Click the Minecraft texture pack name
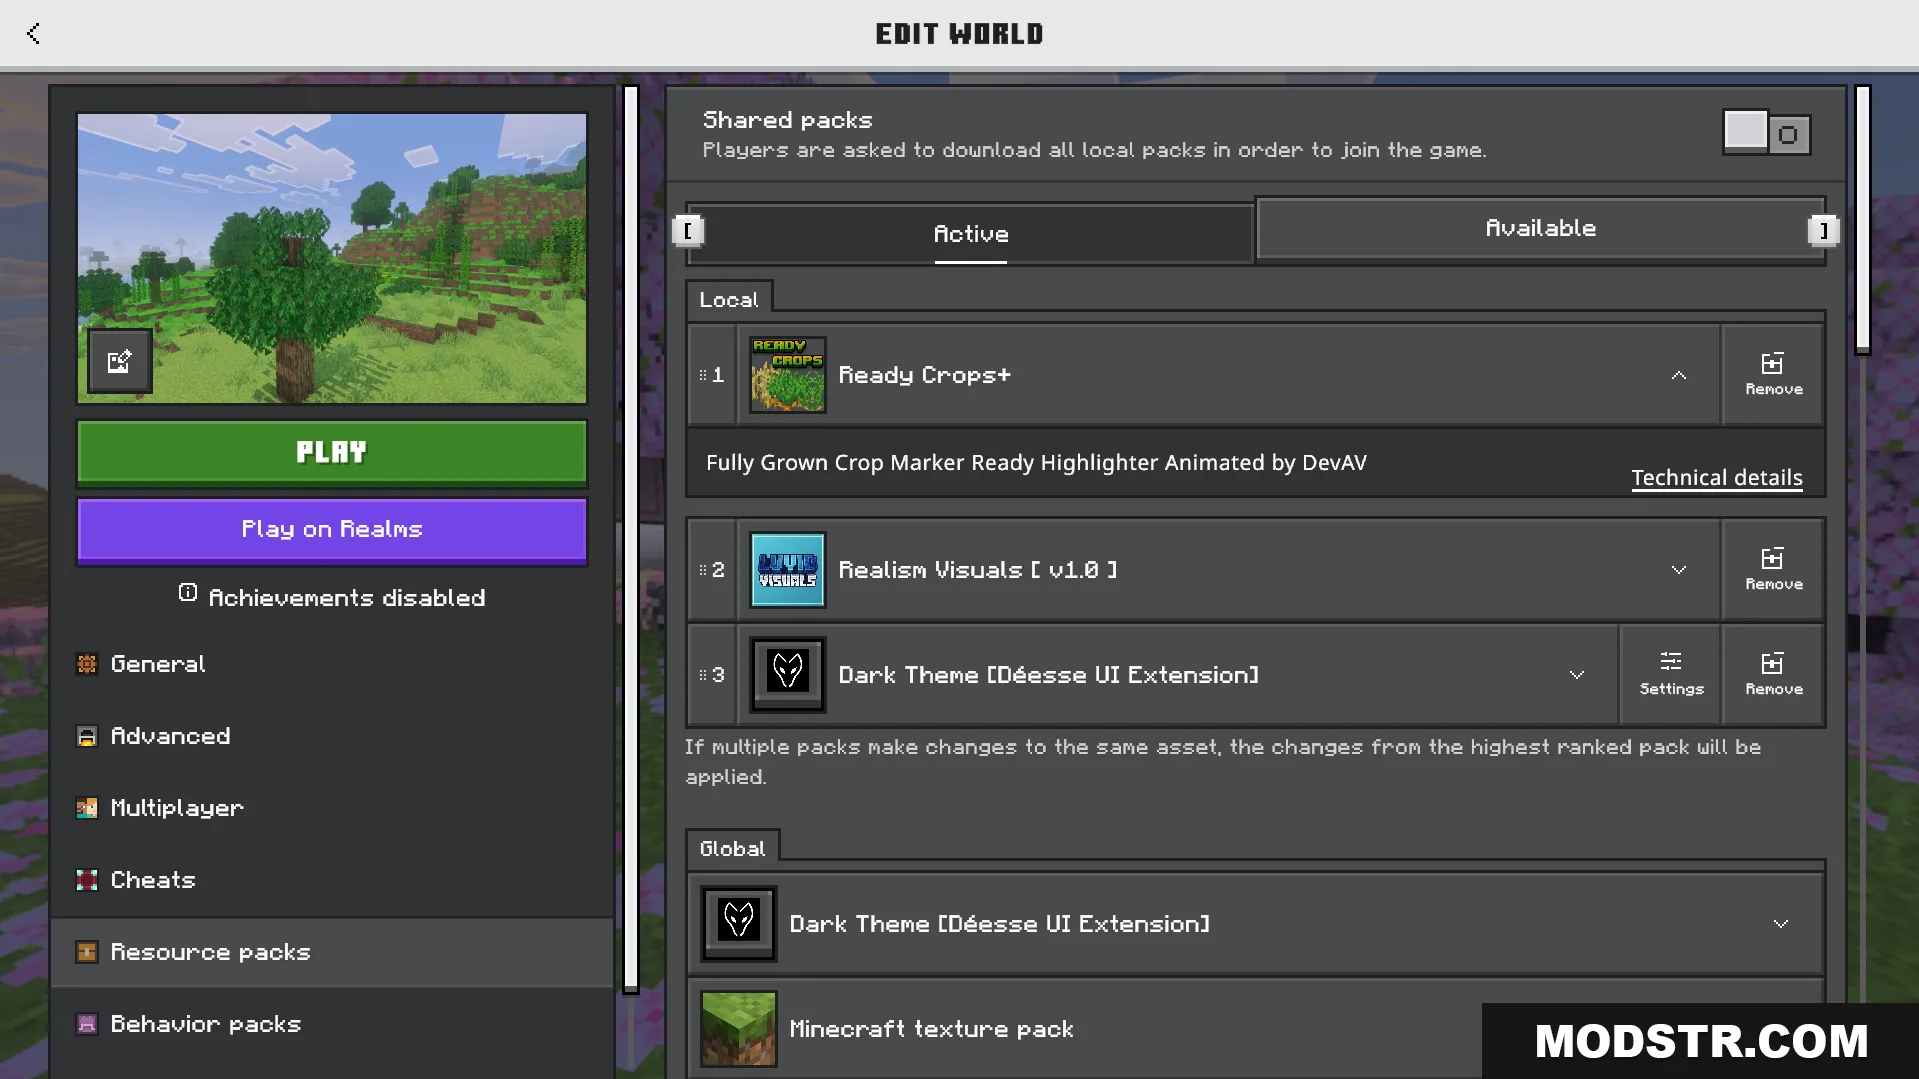The height and width of the screenshot is (1079, 1919). pos(931,1029)
